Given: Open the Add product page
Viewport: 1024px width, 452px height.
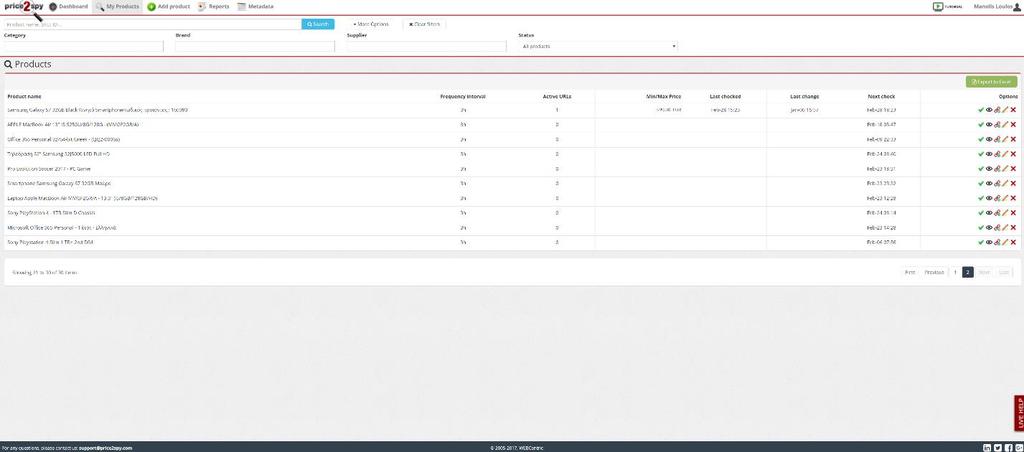Looking at the screenshot, I should tap(168, 7).
